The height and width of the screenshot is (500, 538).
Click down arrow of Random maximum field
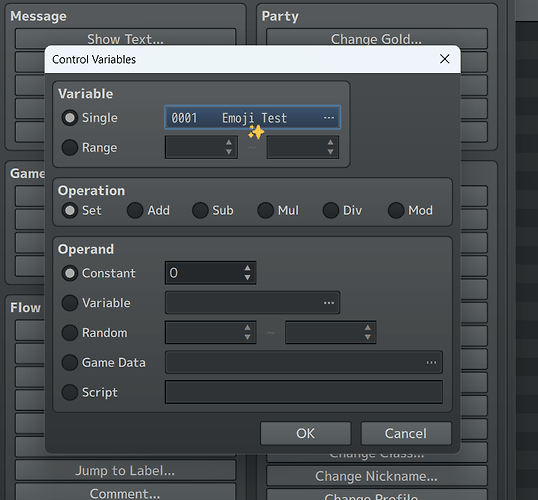tap(367, 337)
